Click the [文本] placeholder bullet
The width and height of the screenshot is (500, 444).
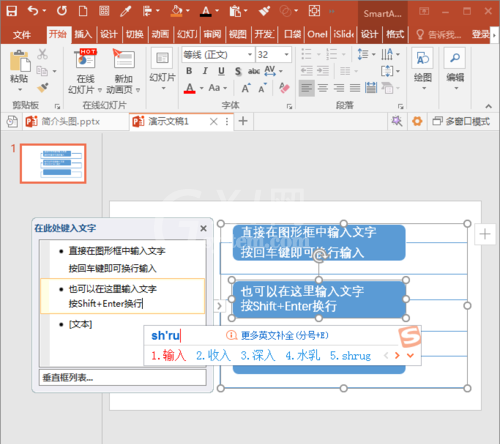click(x=80, y=324)
